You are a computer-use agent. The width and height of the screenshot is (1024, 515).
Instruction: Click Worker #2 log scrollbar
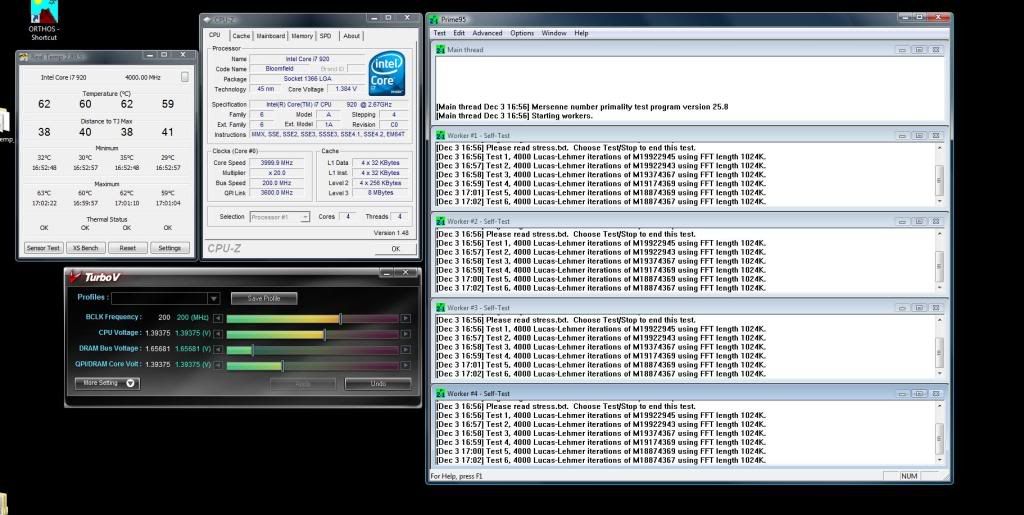pos(939,261)
